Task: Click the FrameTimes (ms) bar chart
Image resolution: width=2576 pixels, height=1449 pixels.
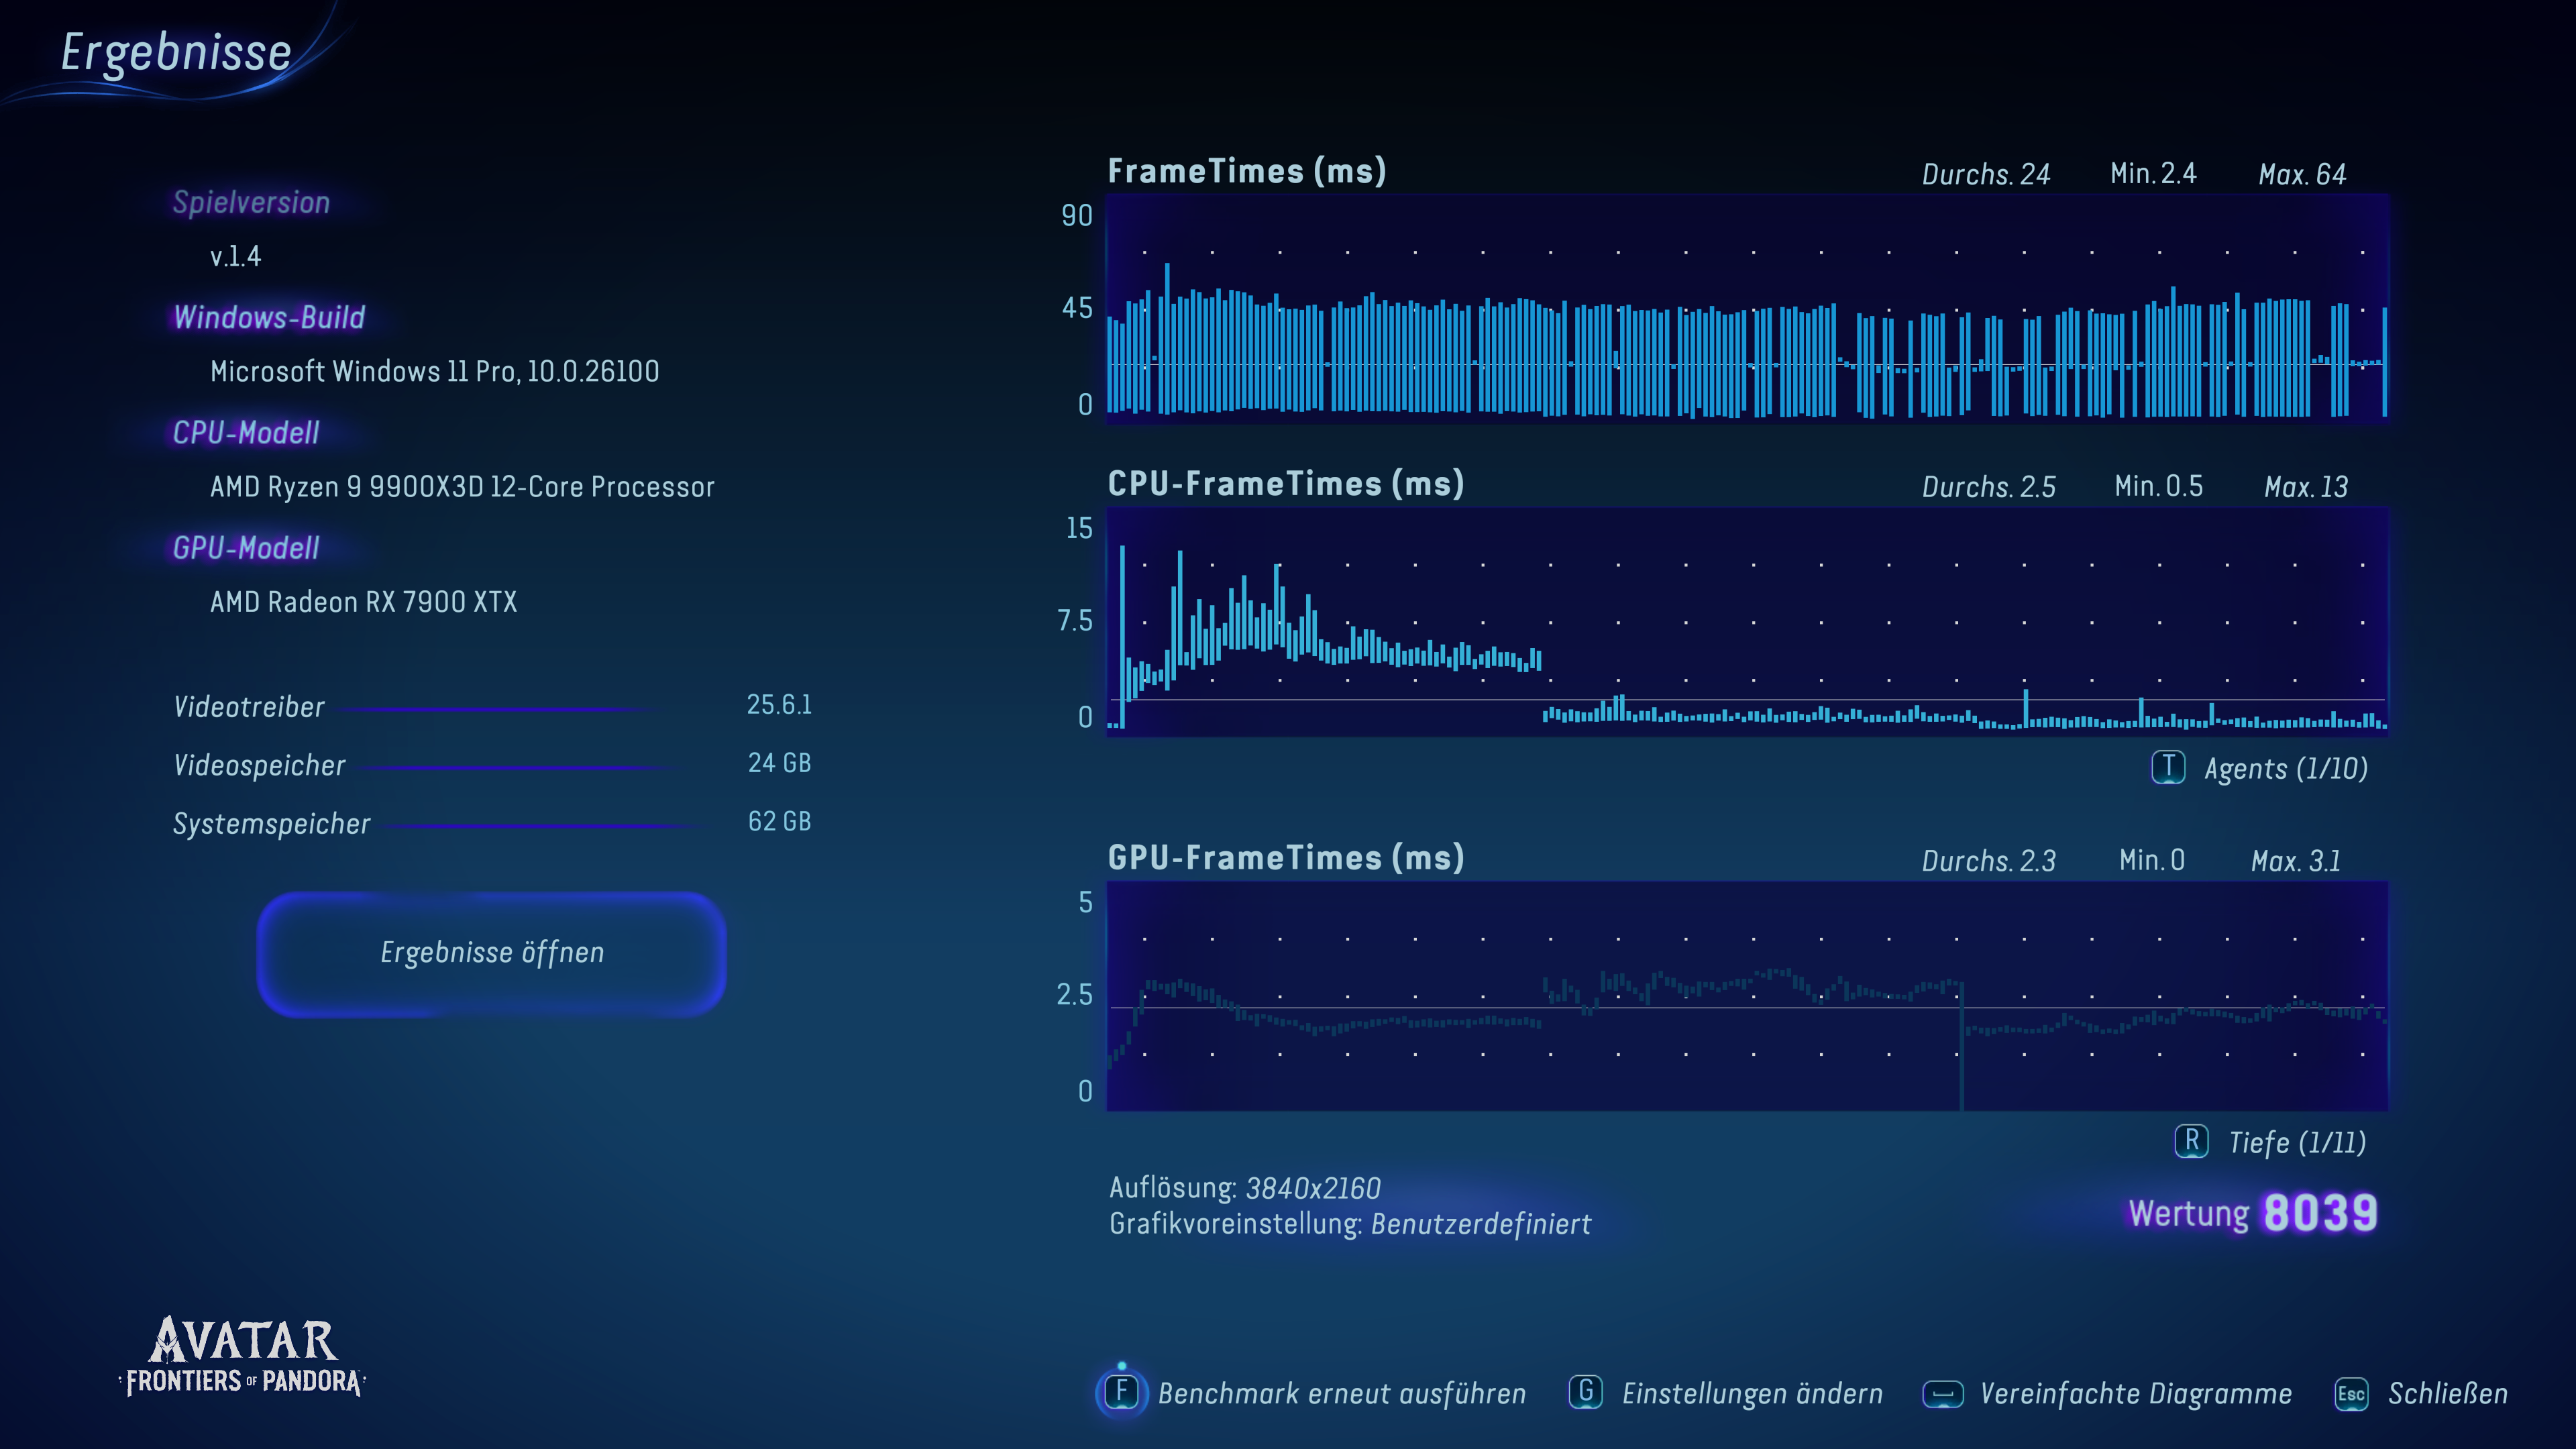Action: [1746, 310]
